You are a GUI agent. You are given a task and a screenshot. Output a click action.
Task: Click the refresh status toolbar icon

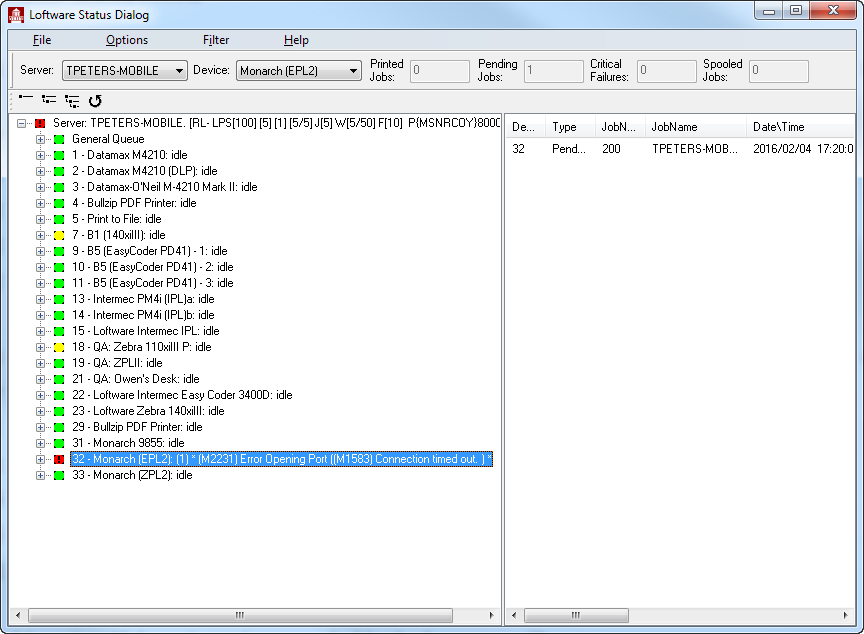pyautogui.click(x=95, y=100)
